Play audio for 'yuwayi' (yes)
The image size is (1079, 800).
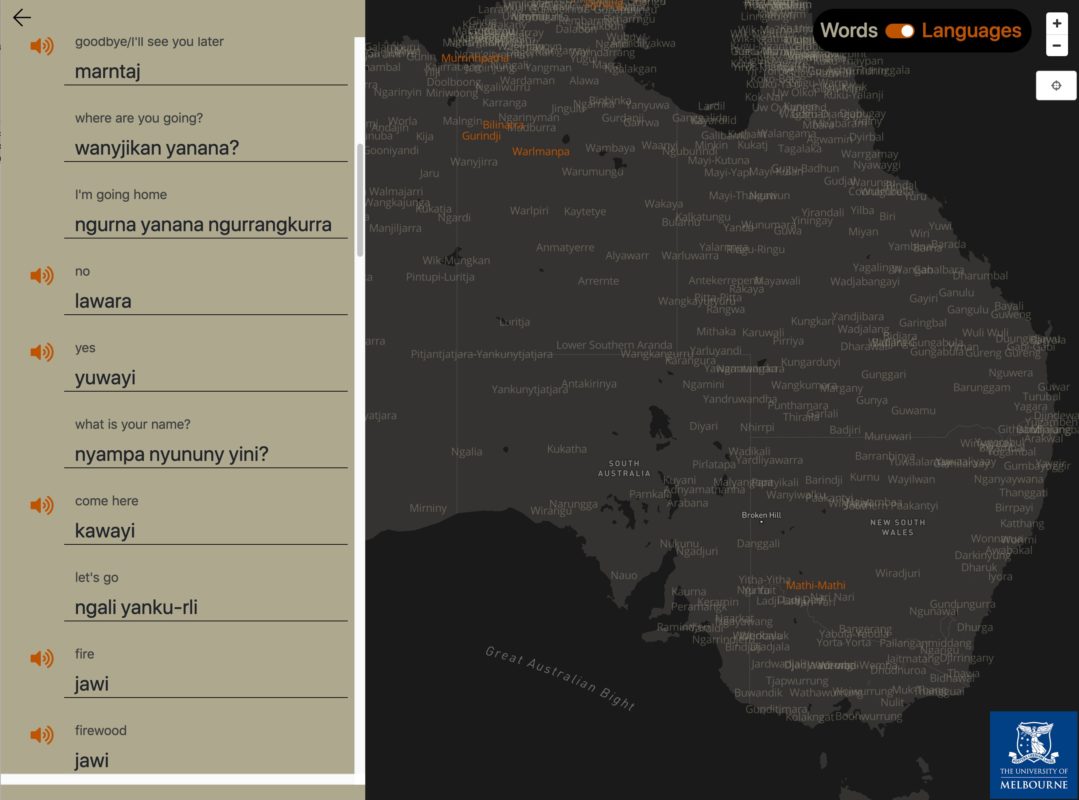click(x=42, y=352)
